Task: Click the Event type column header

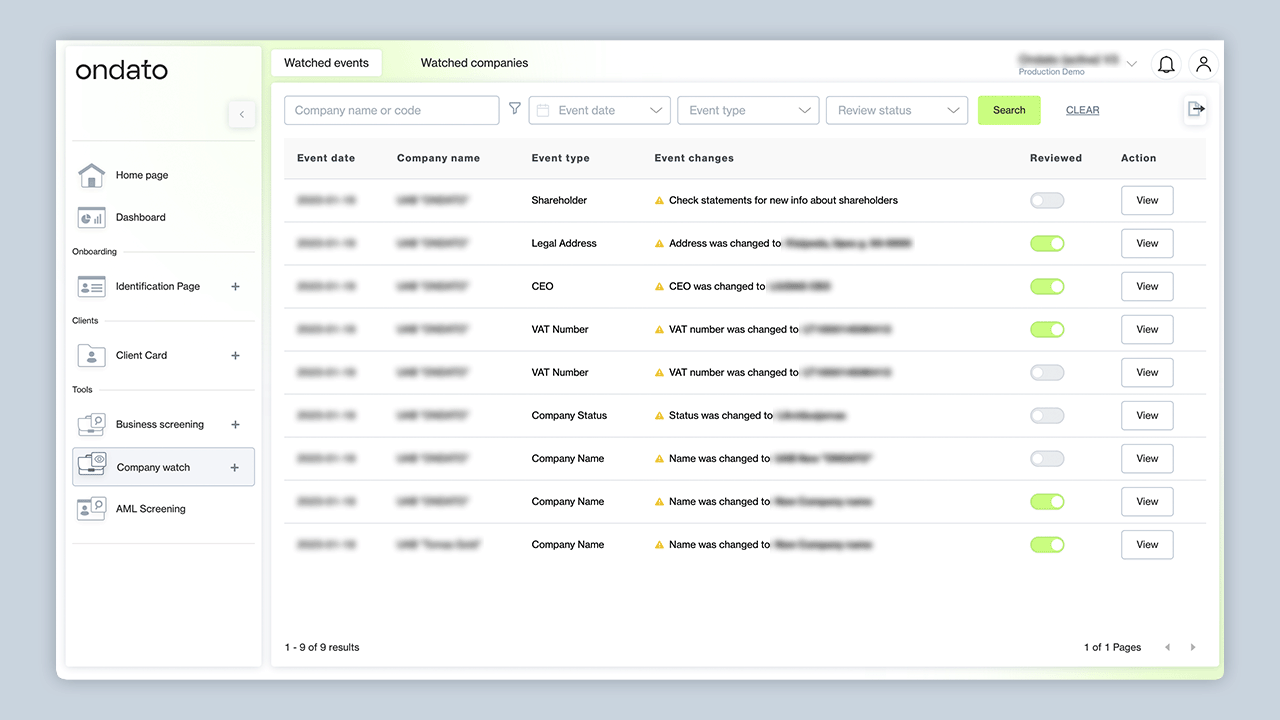Action: tap(561, 158)
